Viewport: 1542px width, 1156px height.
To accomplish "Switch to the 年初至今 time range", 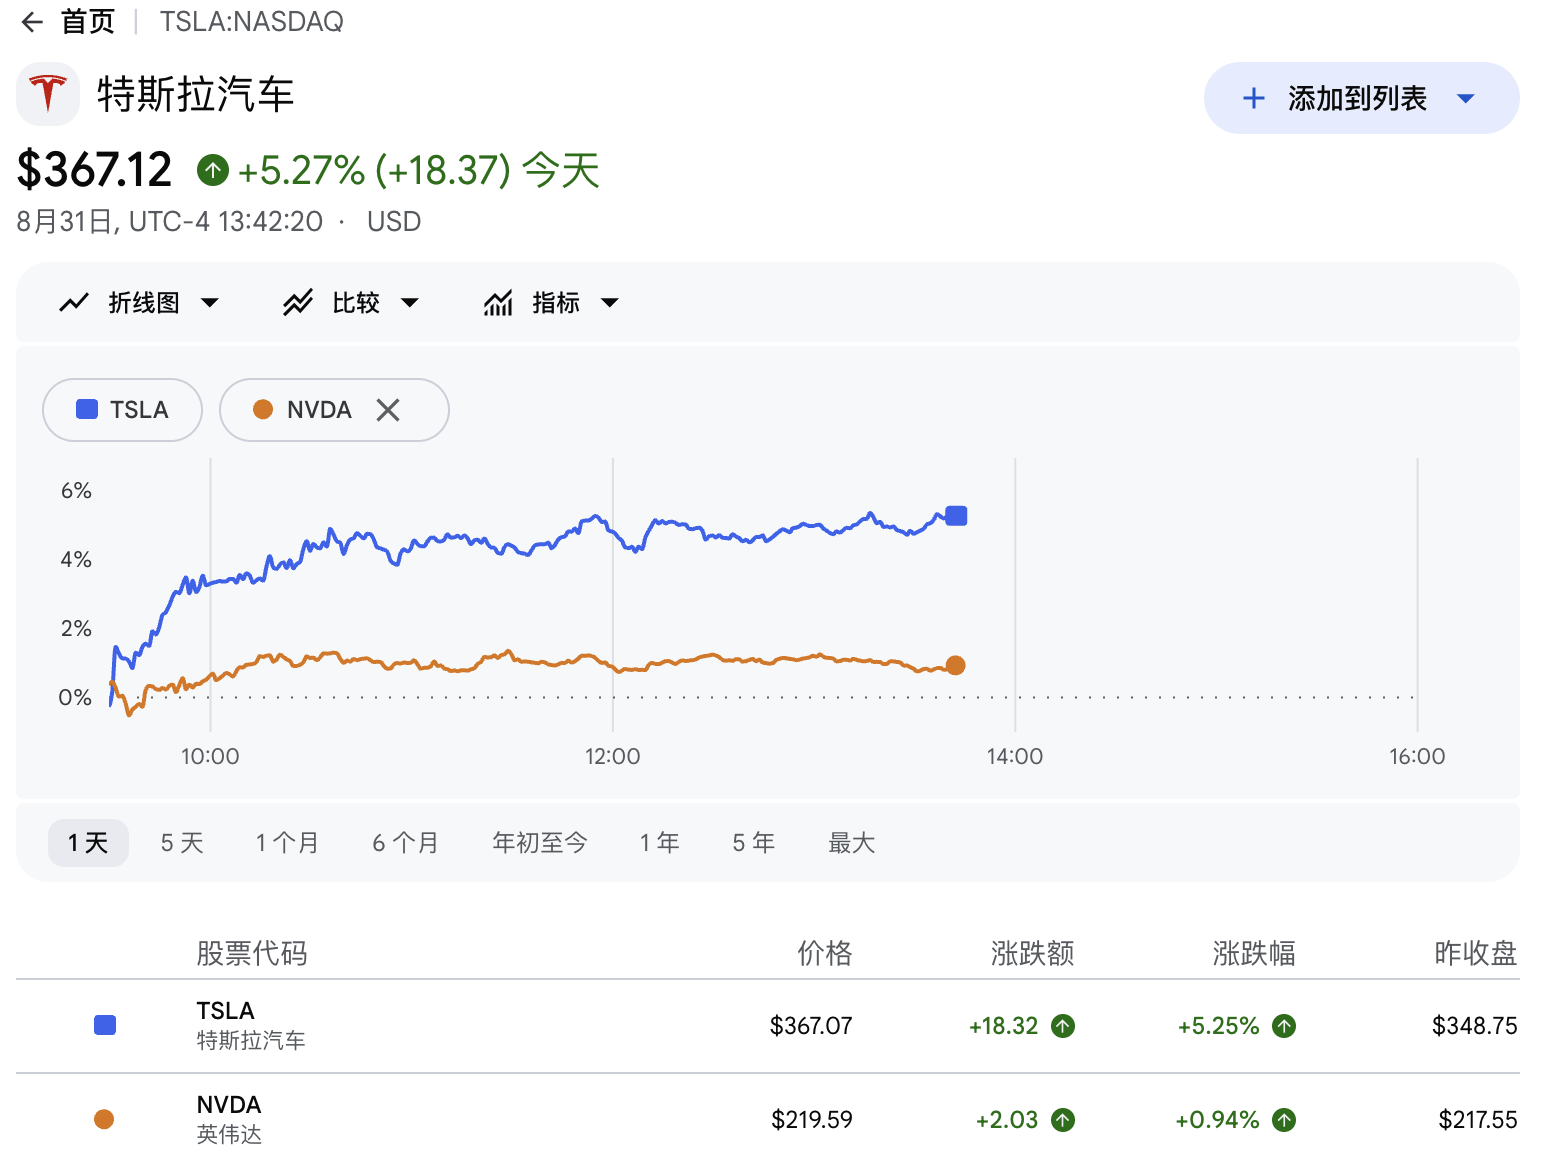I will click(540, 843).
